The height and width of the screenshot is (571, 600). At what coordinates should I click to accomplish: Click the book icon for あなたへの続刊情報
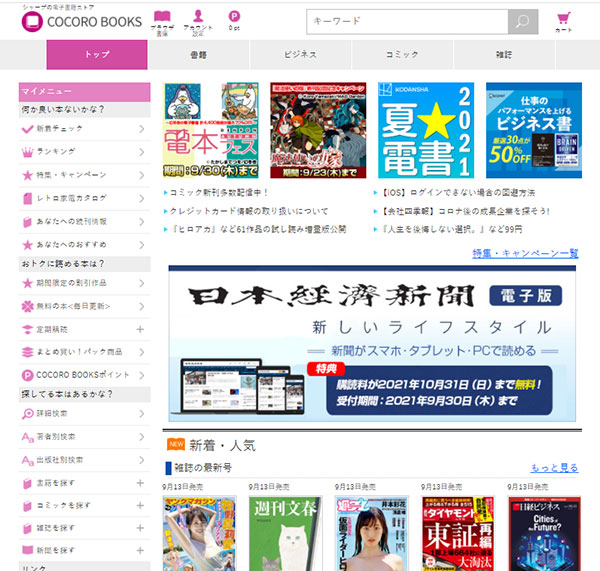28,222
